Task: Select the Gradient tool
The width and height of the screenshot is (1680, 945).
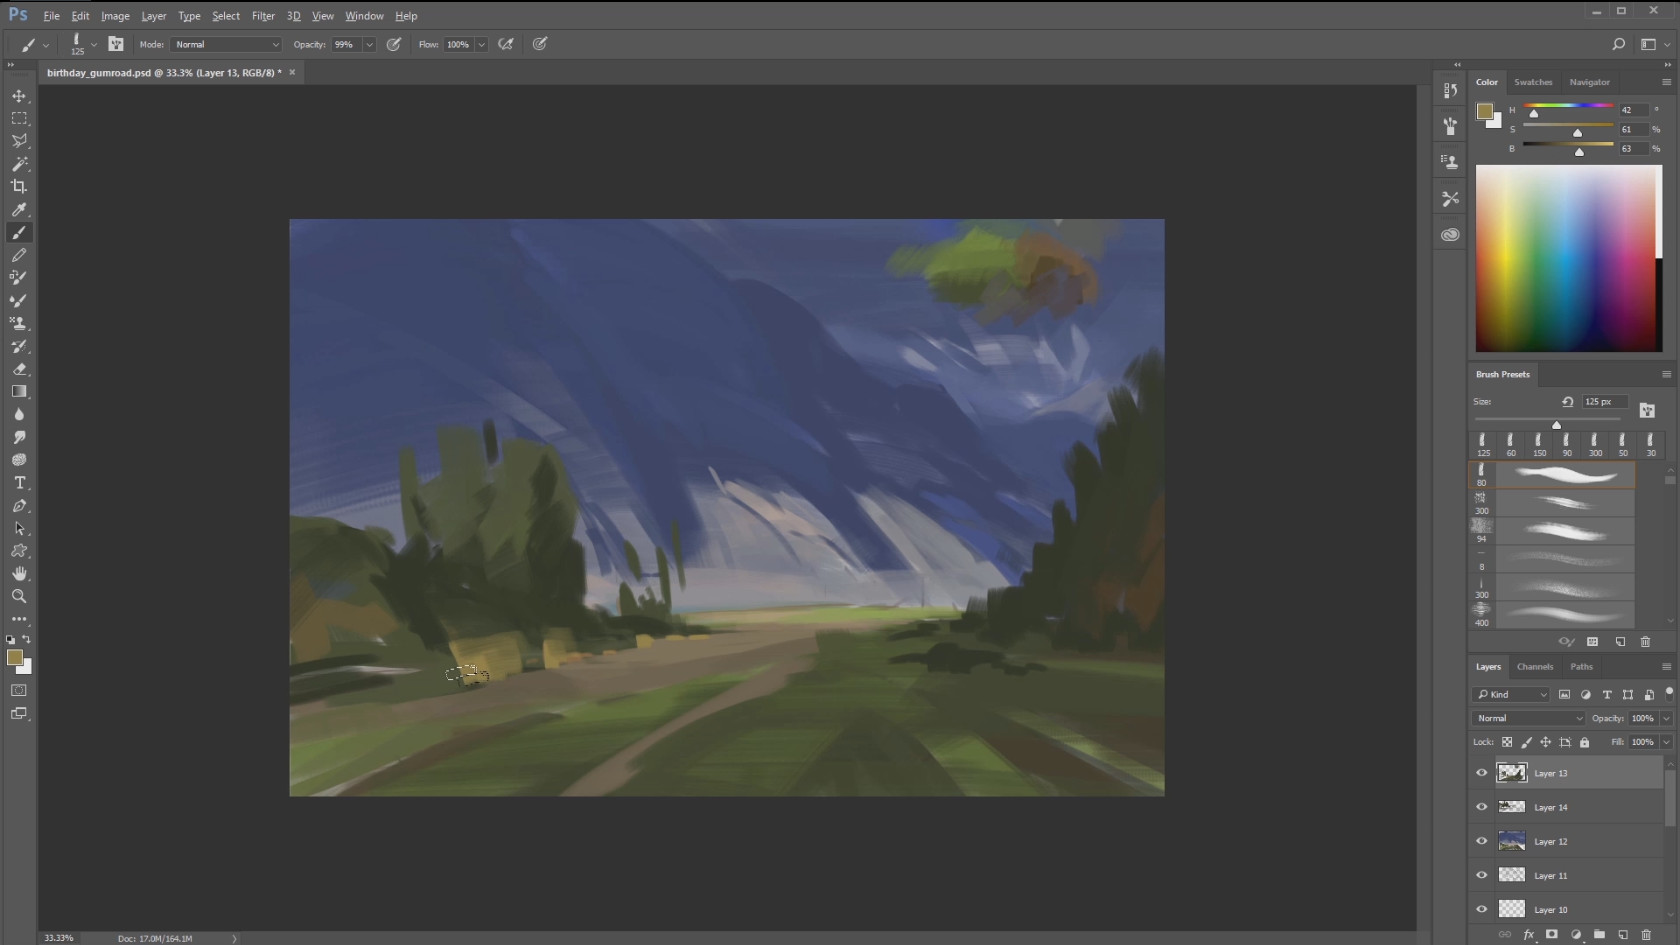Action: click(19, 392)
